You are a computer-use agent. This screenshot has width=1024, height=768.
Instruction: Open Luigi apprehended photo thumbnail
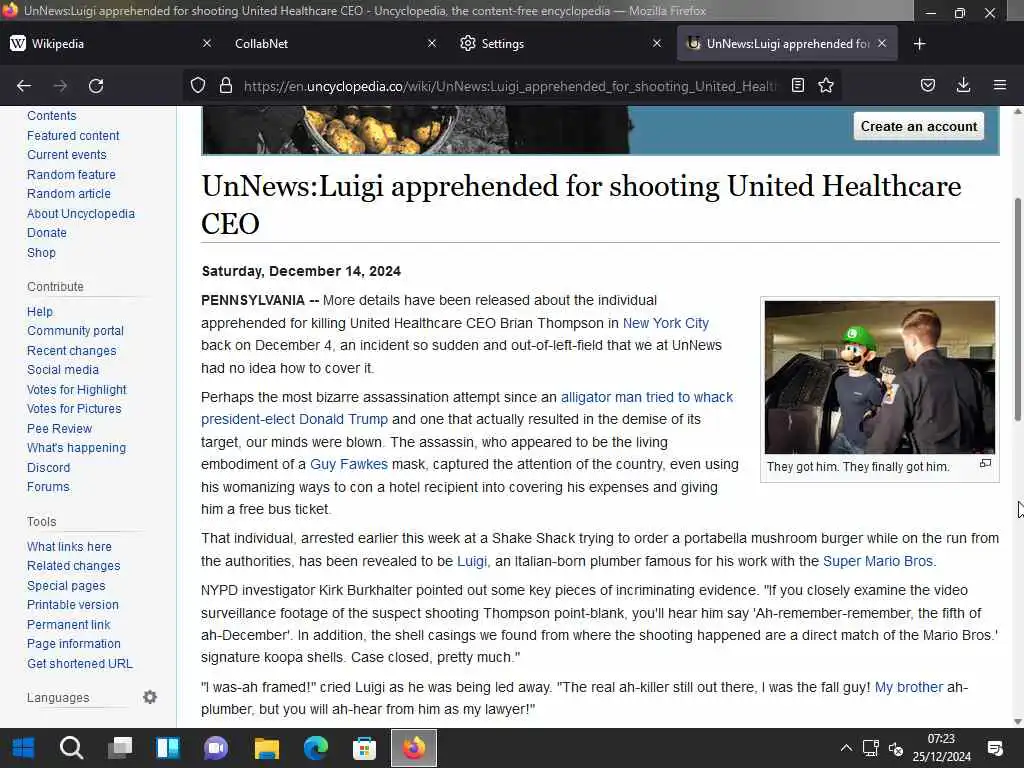coord(880,377)
